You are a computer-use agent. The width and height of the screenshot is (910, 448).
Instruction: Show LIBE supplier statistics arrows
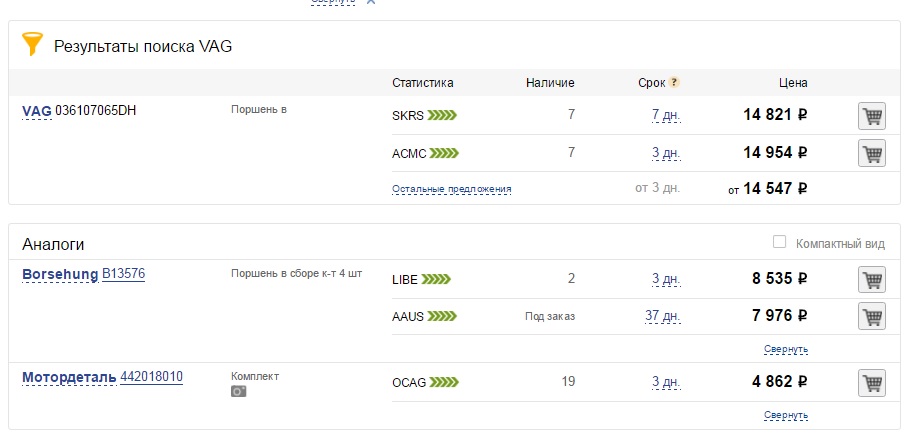click(x=436, y=280)
